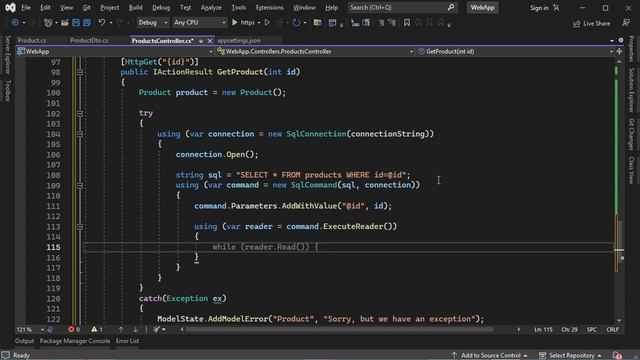Screen dimensions: 640x360
Task: Click the new item toolbar icon
Action: pyautogui.click(x=48, y=23)
